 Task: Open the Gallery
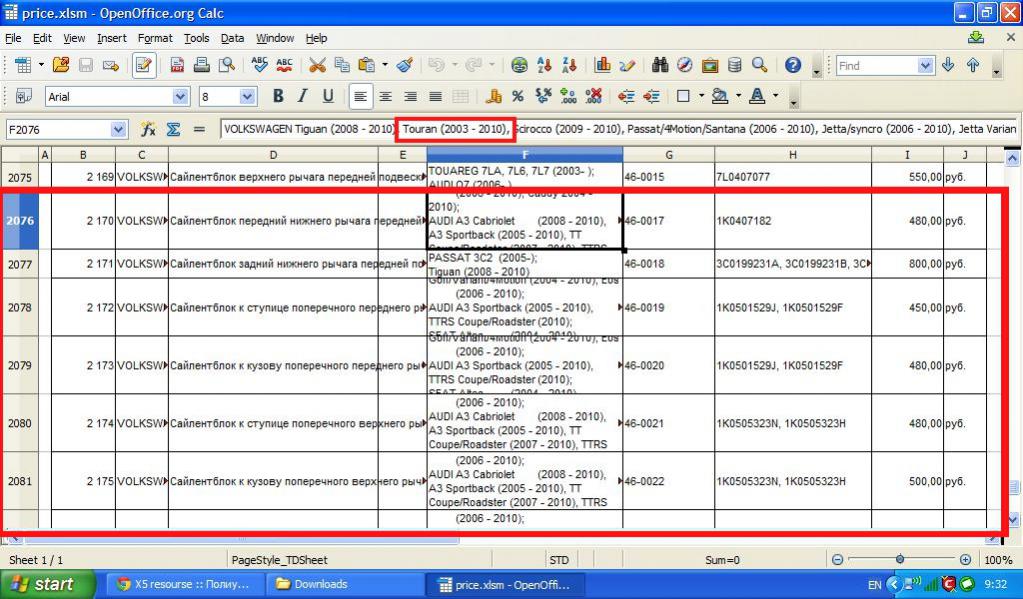click(709, 65)
